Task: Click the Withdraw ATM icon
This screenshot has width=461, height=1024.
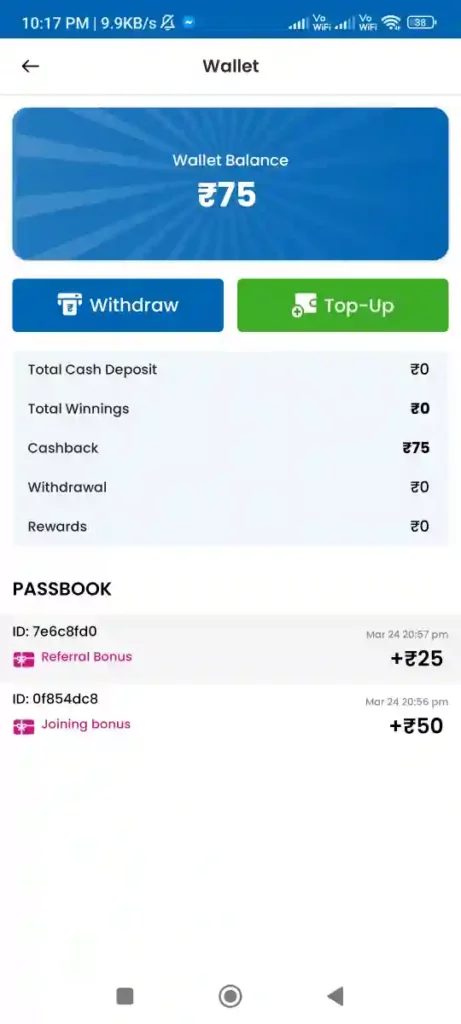Action: click(69, 305)
